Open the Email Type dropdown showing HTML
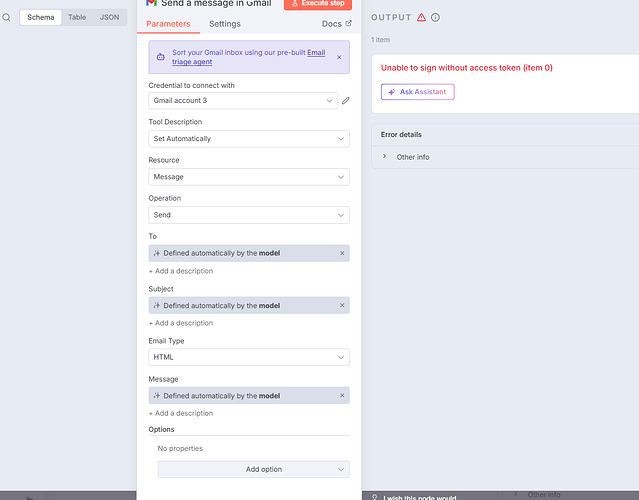The width and height of the screenshot is (639, 500). click(x=249, y=357)
